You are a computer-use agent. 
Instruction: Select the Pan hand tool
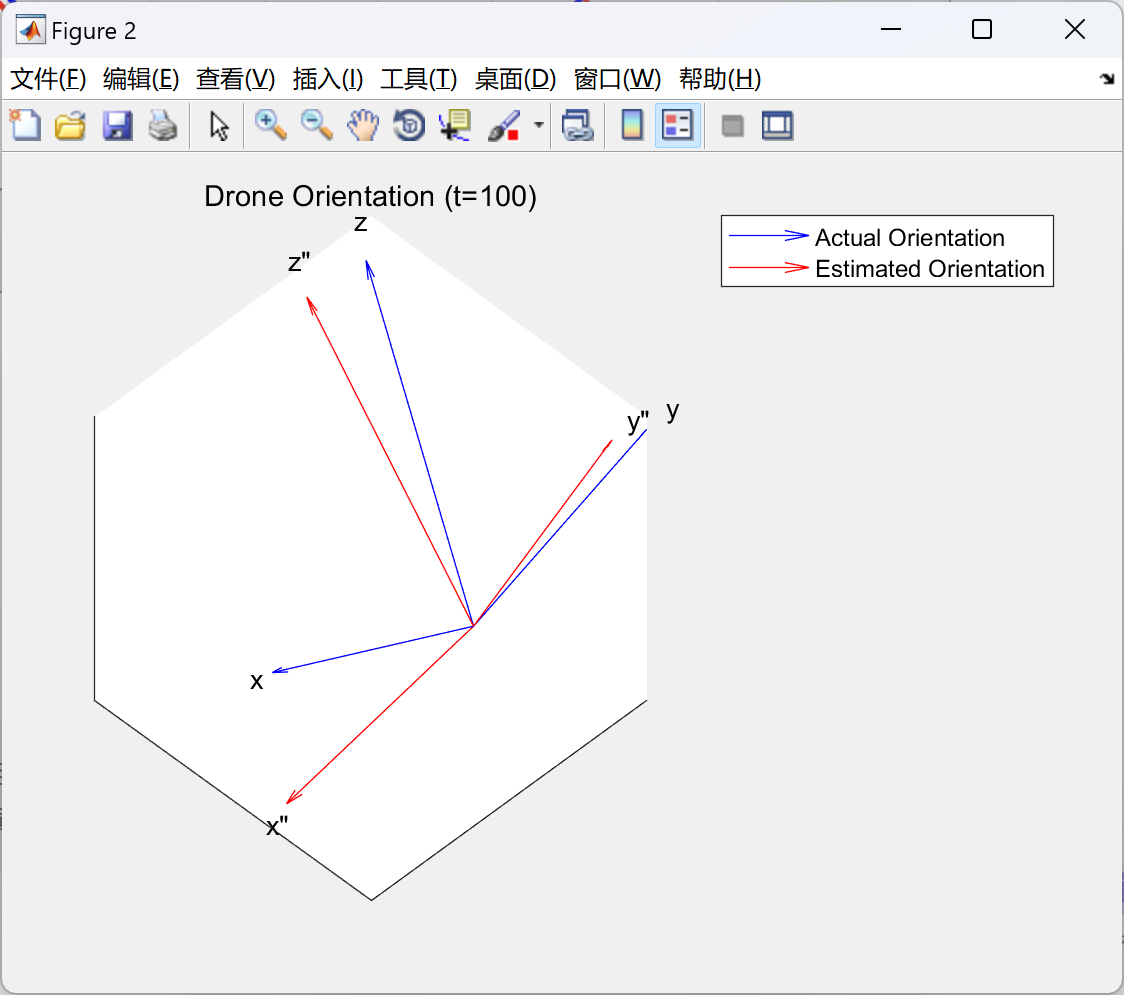tap(363, 125)
